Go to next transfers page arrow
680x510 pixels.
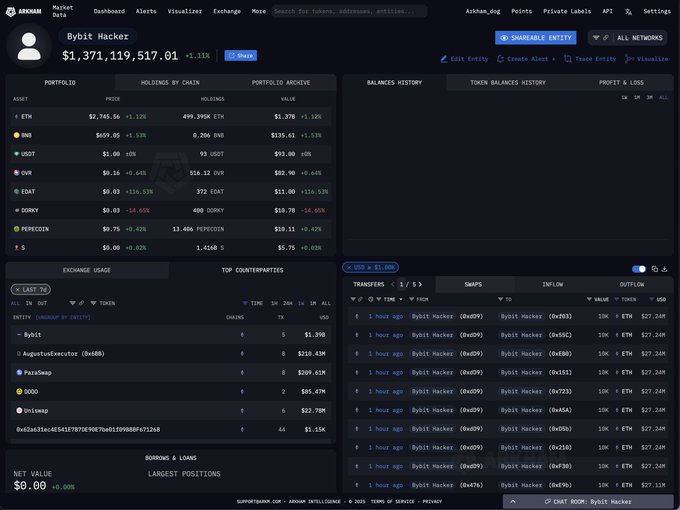tap(420, 284)
